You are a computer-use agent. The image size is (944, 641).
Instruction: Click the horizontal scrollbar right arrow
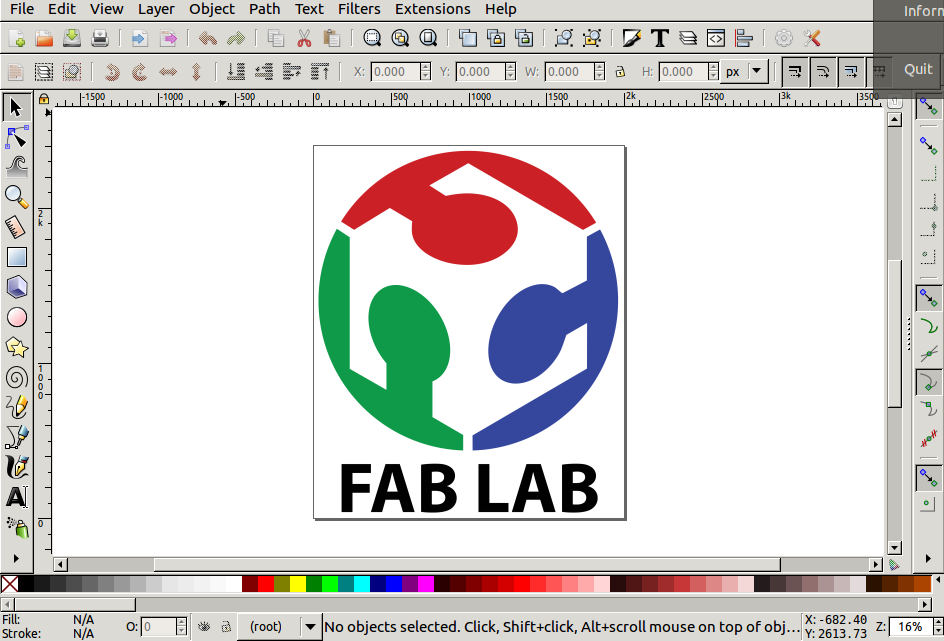pyautogui.click(x=876, y=565)
